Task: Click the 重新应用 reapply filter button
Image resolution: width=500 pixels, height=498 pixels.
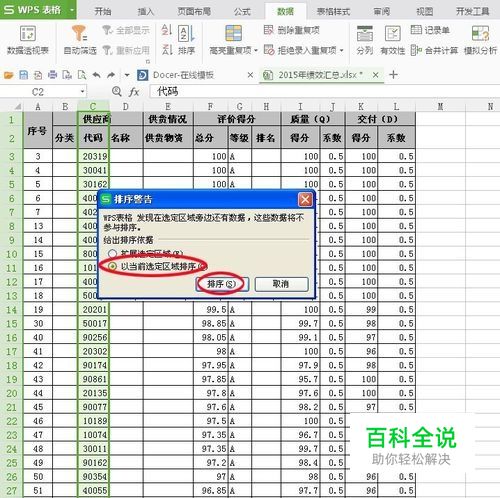Action: coord(126,50)
